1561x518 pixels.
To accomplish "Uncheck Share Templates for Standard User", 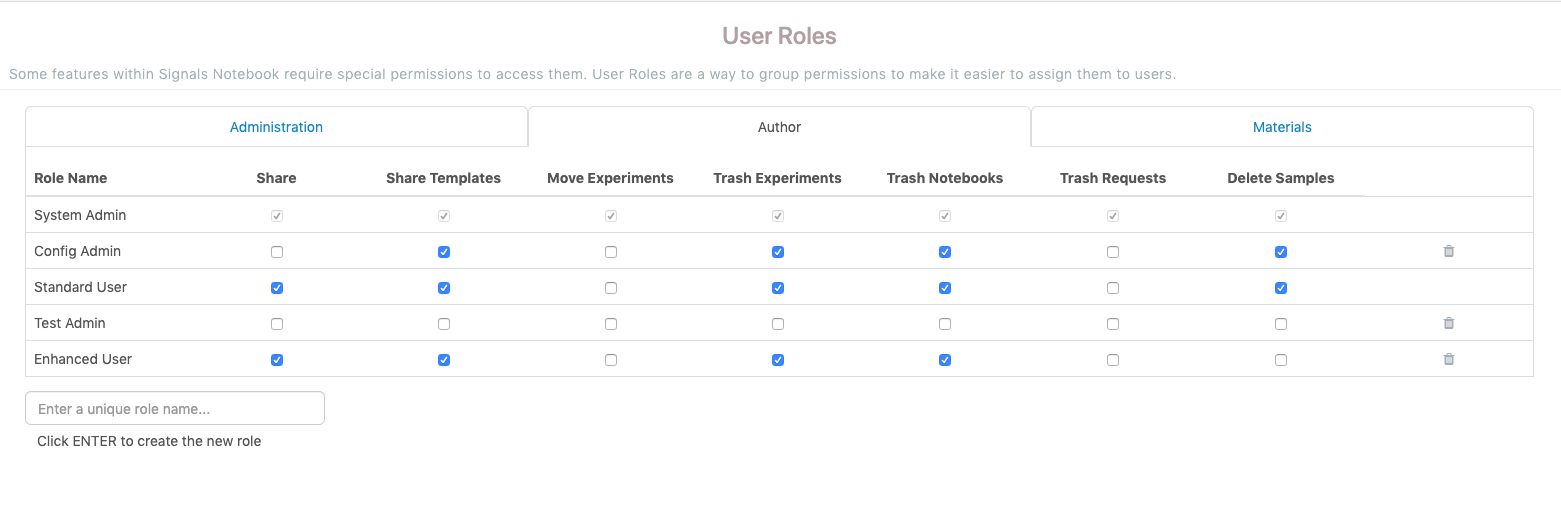I will click(444, 288).
